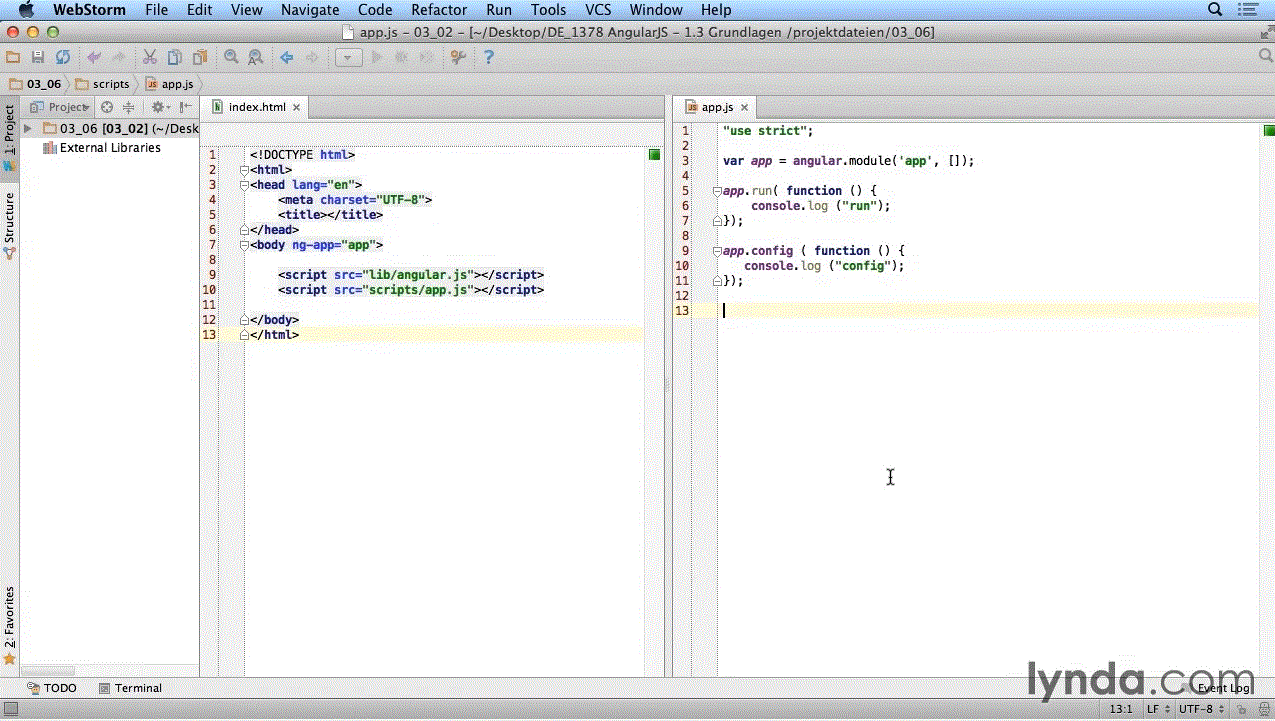Viewport: 1275px width, 721px height.
Task: Collapse the app.config function fold on line 9
Action: pyautogui.click(x=717, y=251)
